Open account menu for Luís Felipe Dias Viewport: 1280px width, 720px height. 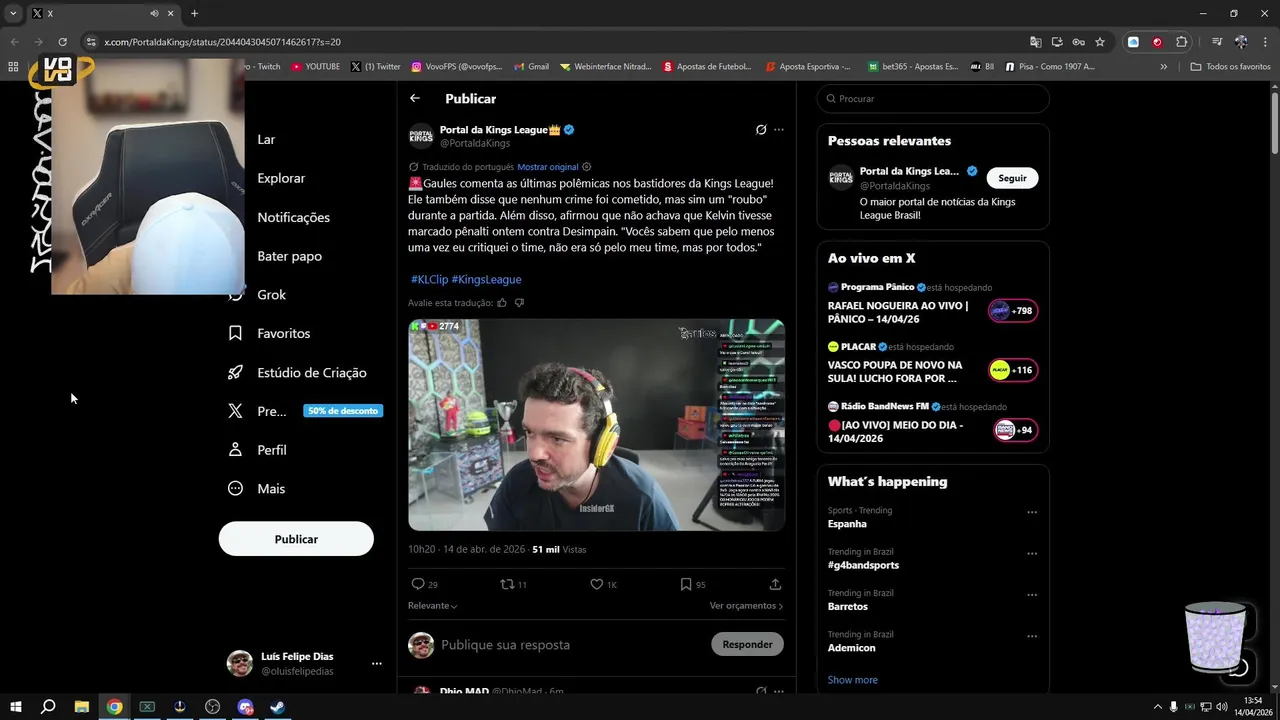tap(377, 663)
